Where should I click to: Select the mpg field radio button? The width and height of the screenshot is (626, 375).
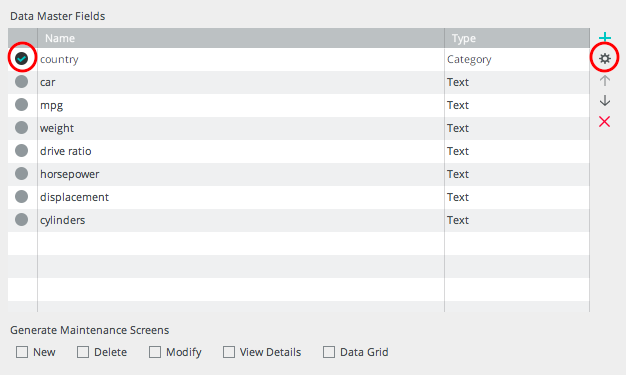22,105
